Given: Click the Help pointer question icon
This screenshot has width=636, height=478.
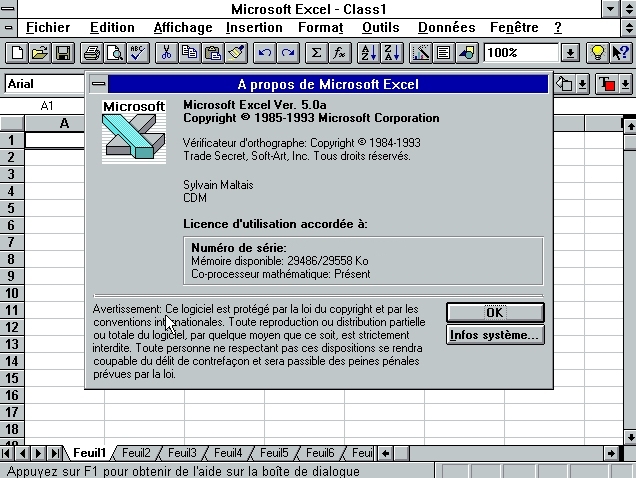Looking at the screenshot, I should (x=620, y=53).
